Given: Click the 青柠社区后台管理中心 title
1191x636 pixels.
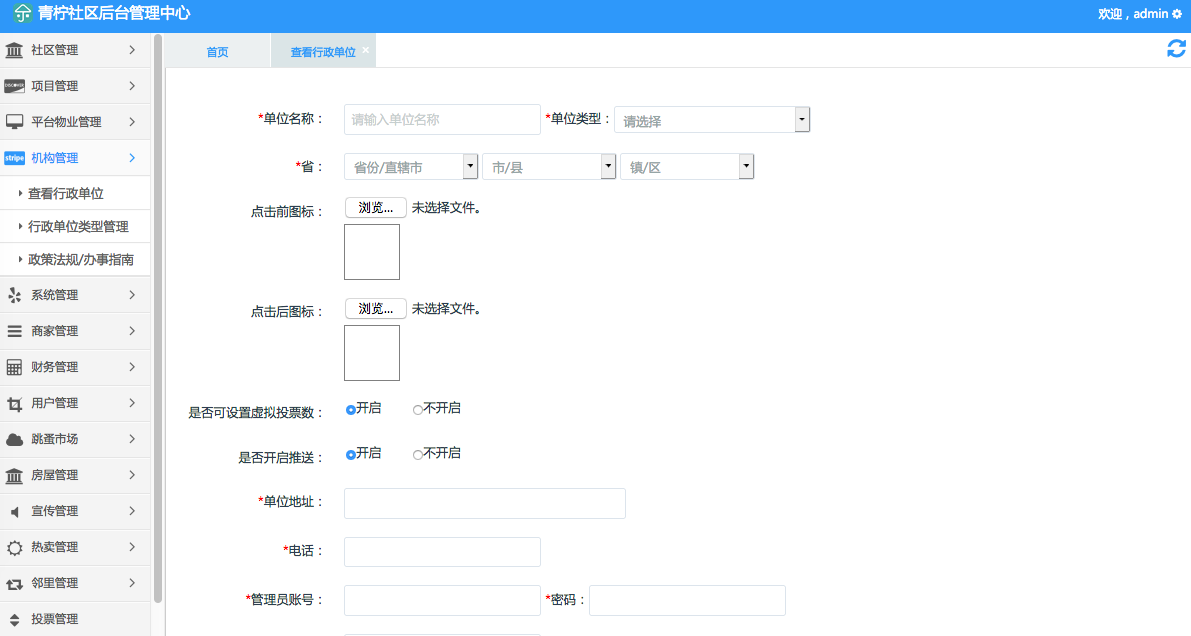Looking at the screenshot, I should [x=114, y=14].
